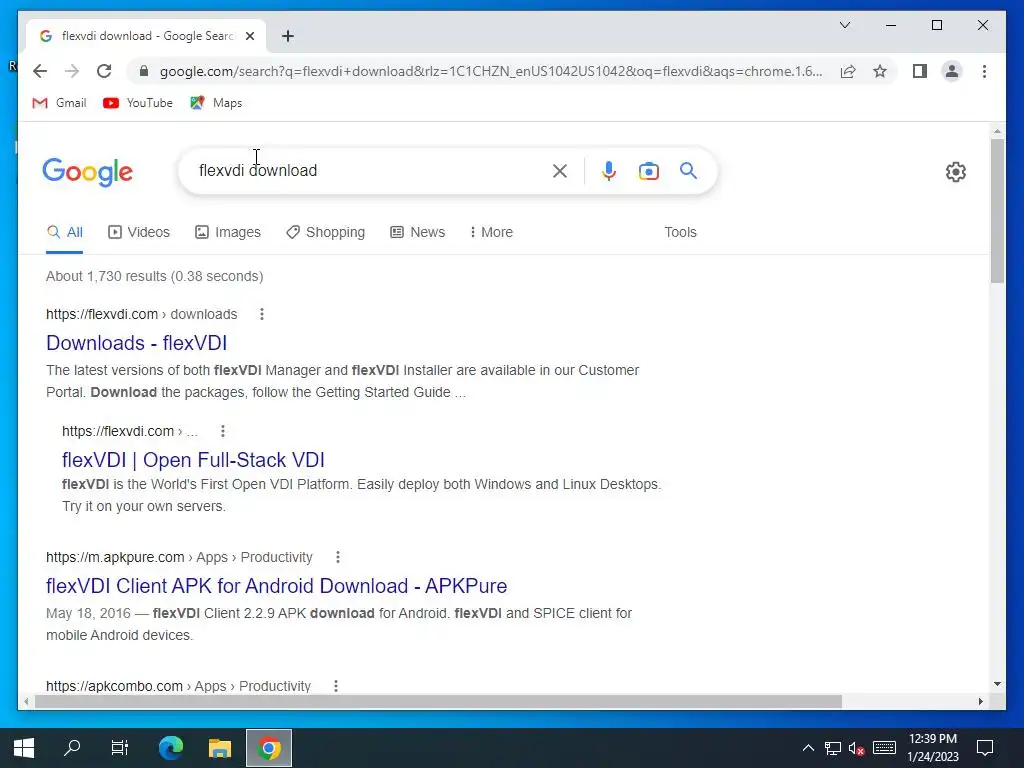Click the horizontal scrollbar right arrow
Viewport: 1024px width, 768px height.
click(981, 701)
